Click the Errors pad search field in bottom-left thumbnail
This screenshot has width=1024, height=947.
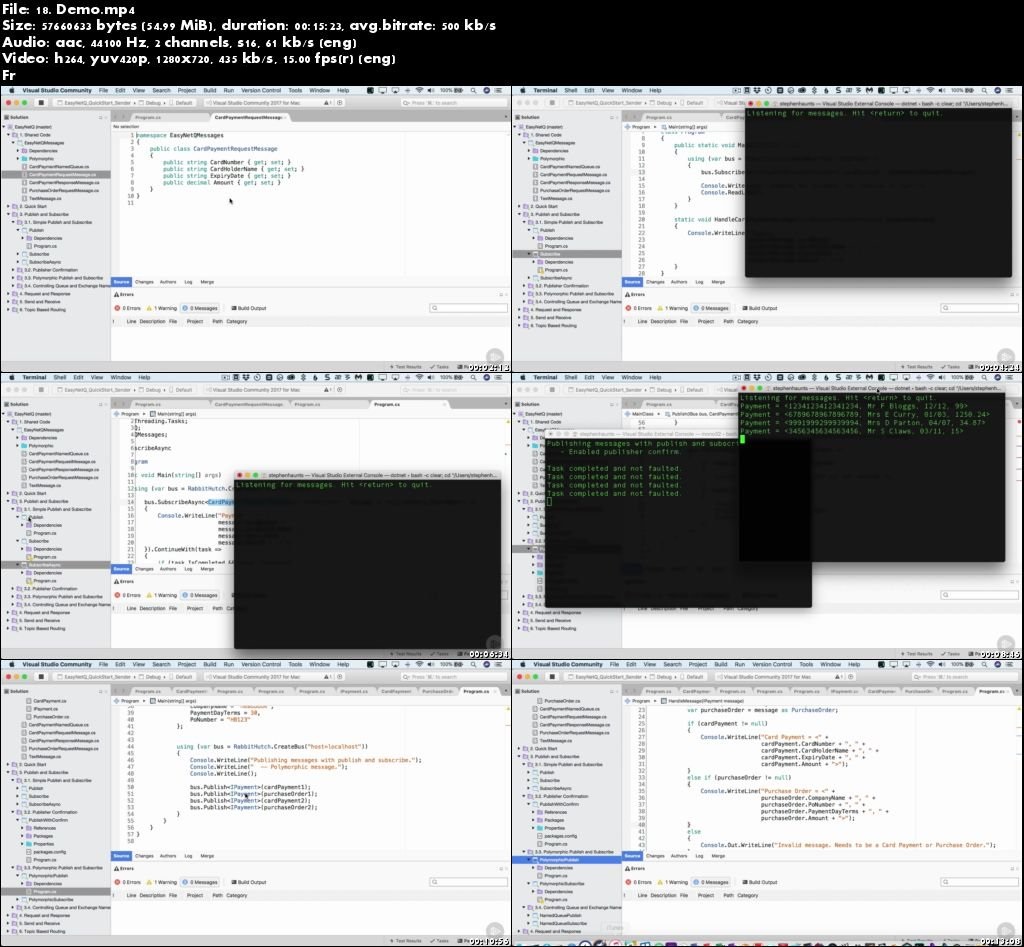coord(470,882)
